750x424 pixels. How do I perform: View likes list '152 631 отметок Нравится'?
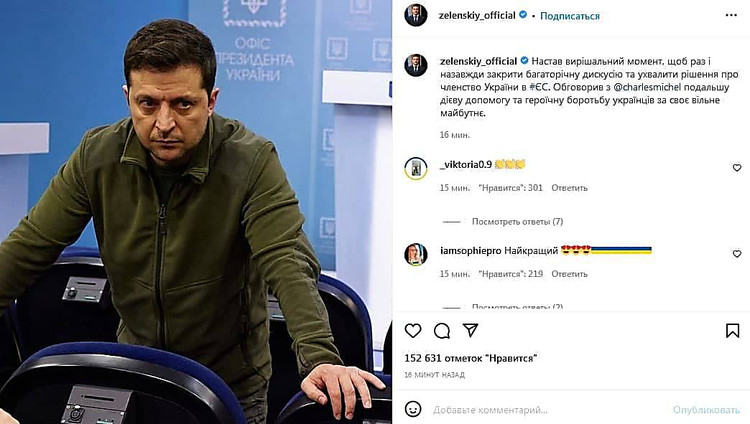click(x=471, y=358)
